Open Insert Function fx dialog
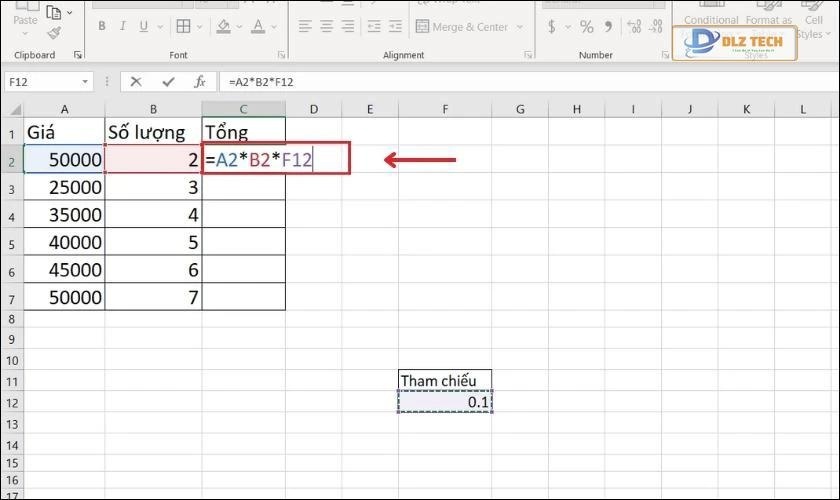Viewport: 840px width, 500px height. coord(199,82)
